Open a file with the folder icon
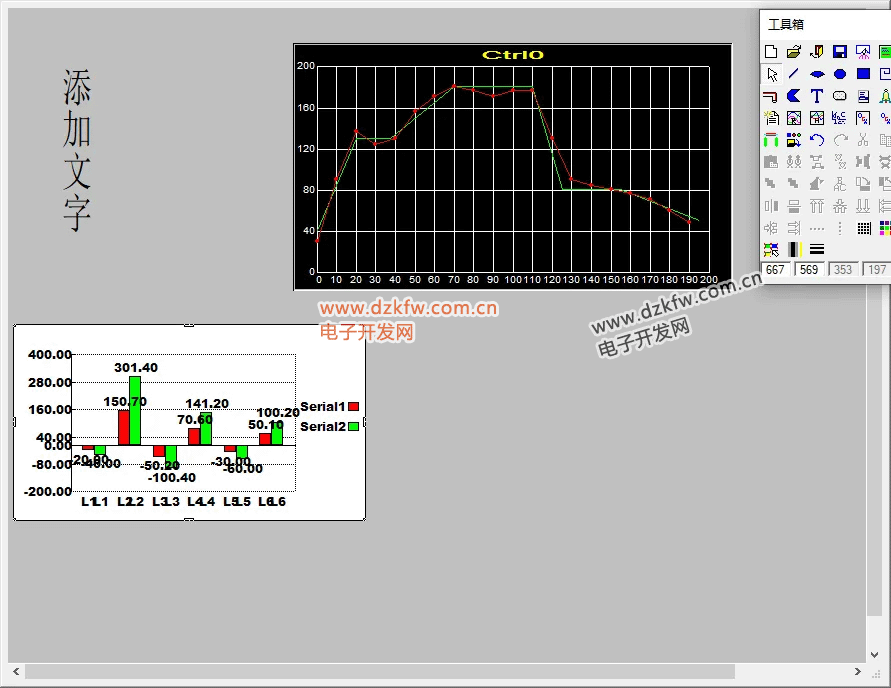The height and width of the screenshot is (688, 891). (794, 51)
